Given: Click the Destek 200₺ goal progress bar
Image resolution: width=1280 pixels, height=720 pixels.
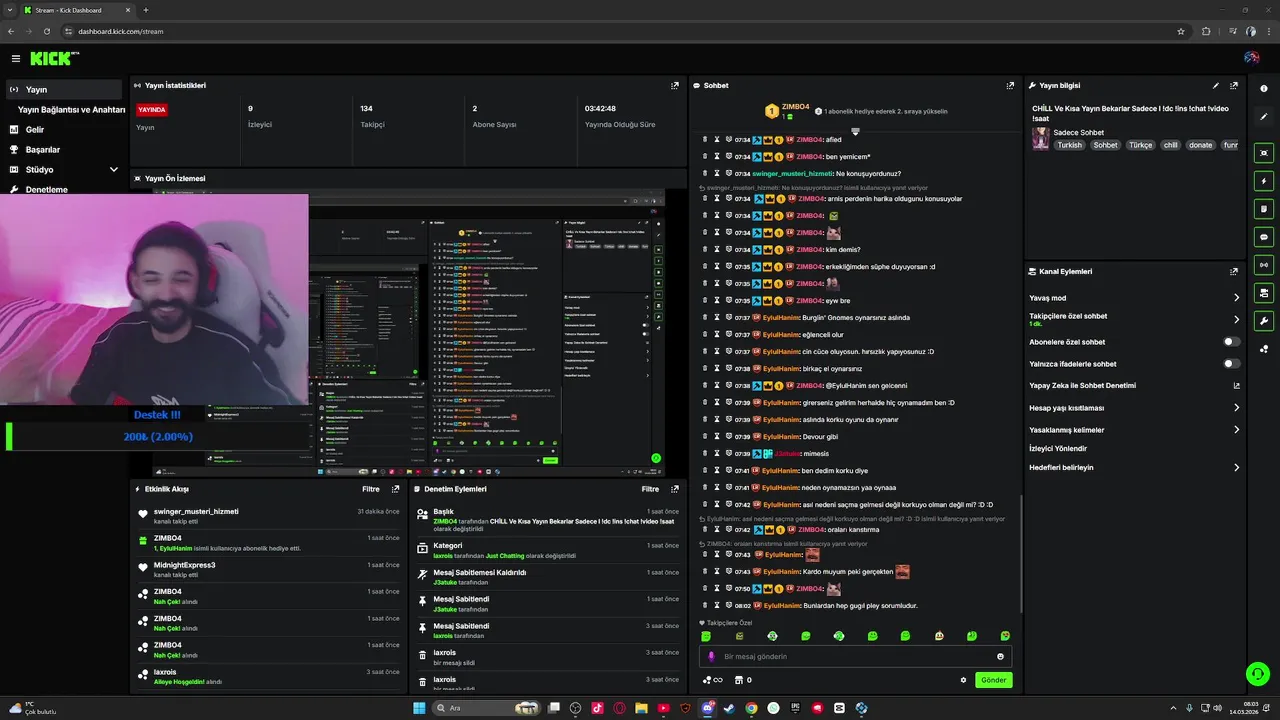Looking at the screenshot, I should click(160, 437).
